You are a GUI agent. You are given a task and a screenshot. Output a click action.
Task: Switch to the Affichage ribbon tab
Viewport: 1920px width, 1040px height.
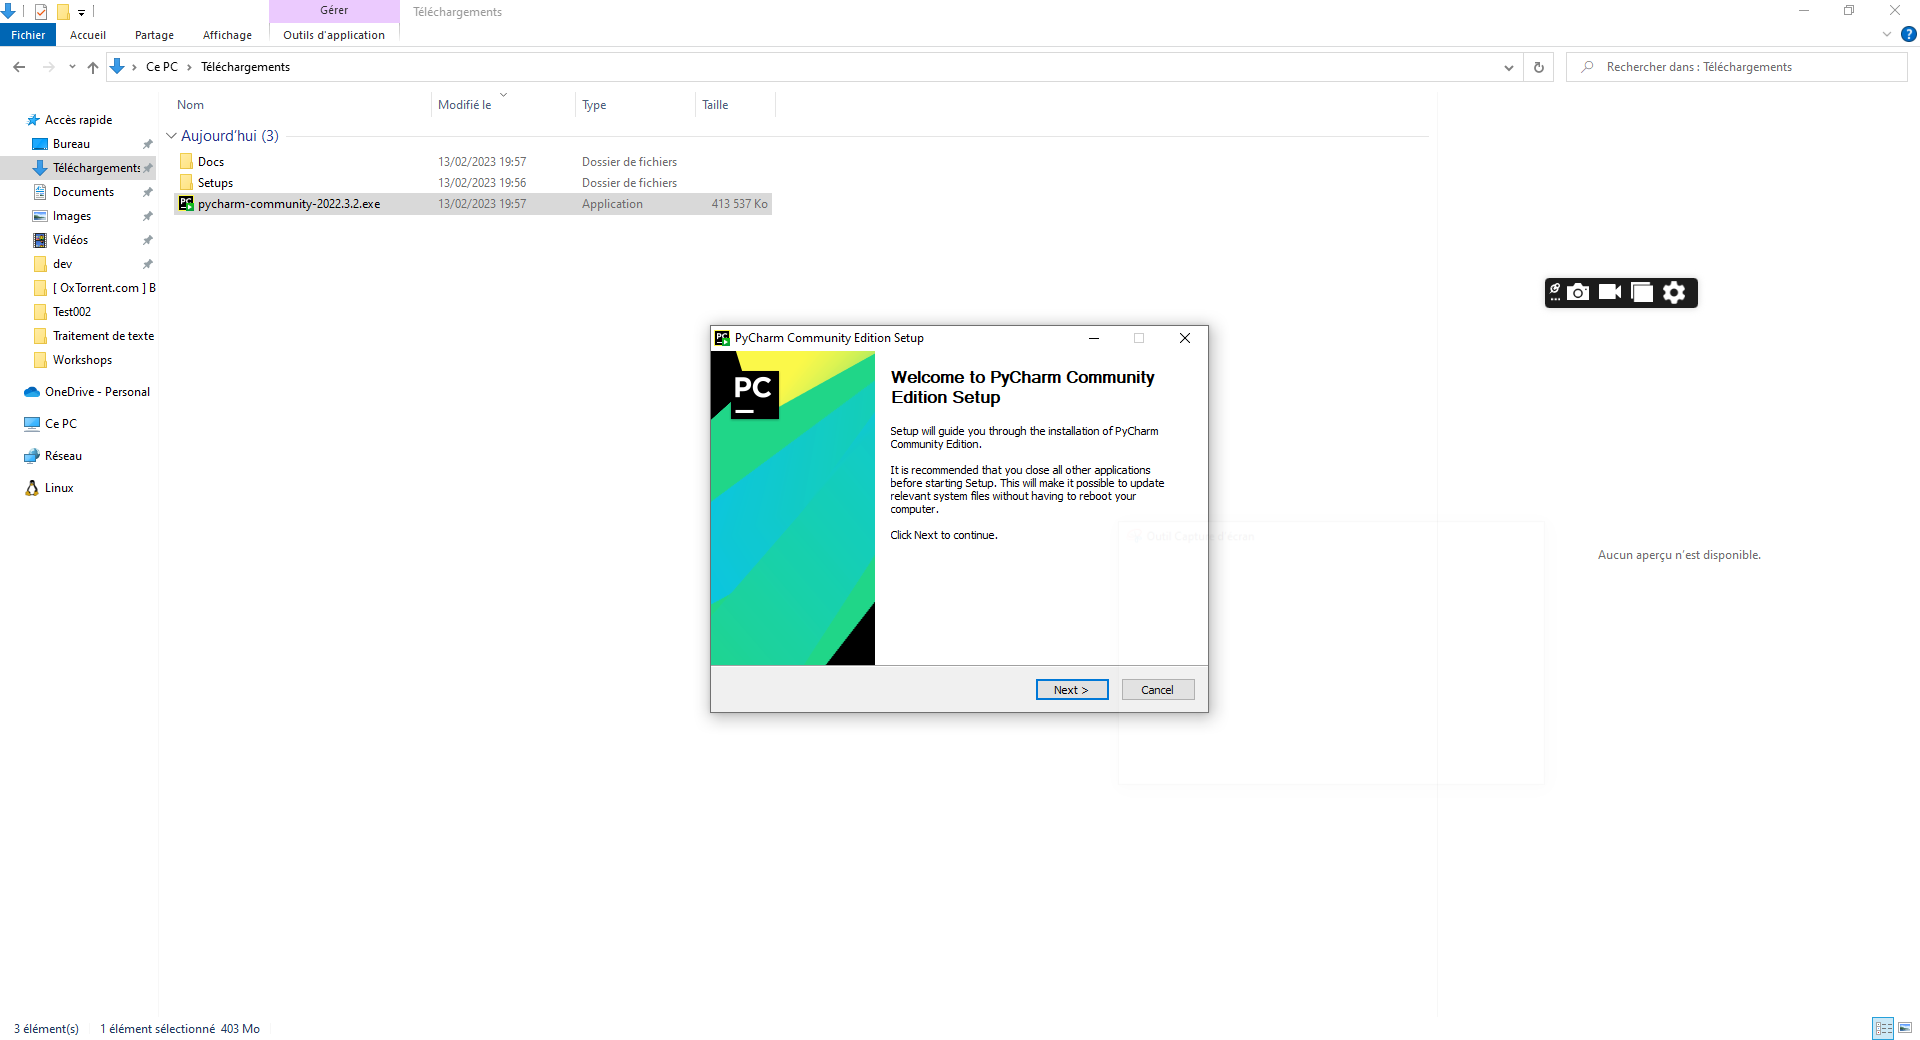tap(227, 35)
